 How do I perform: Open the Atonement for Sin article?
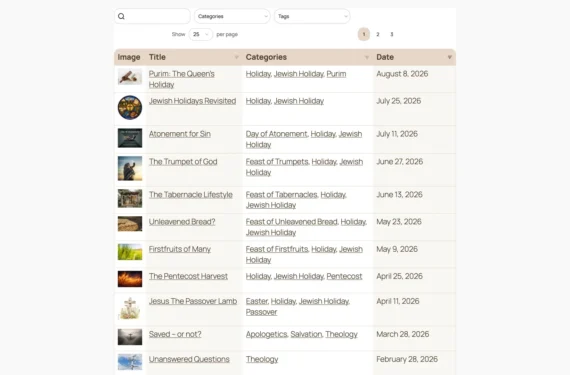[x=180, y=134]
